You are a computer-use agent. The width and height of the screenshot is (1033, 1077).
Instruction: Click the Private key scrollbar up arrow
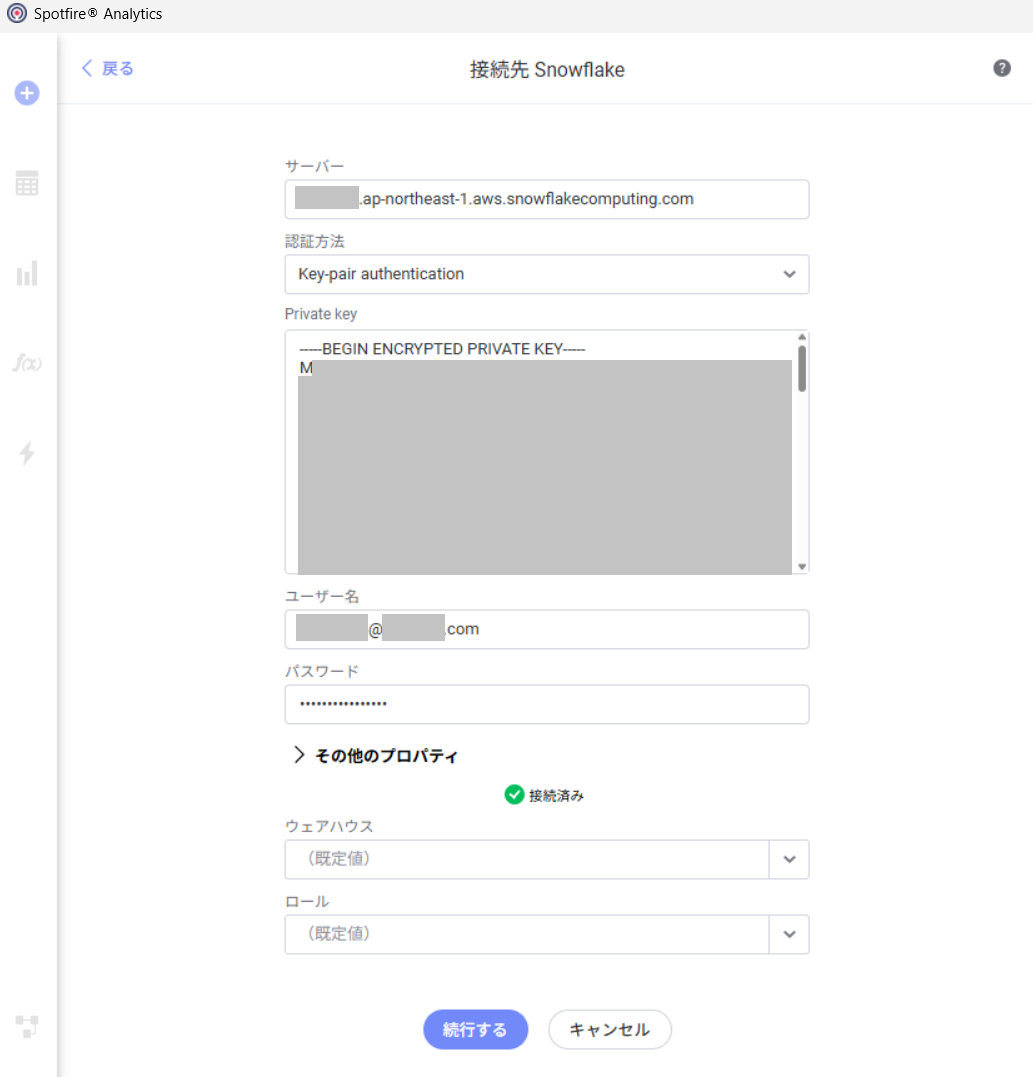(x=802, y=337)
